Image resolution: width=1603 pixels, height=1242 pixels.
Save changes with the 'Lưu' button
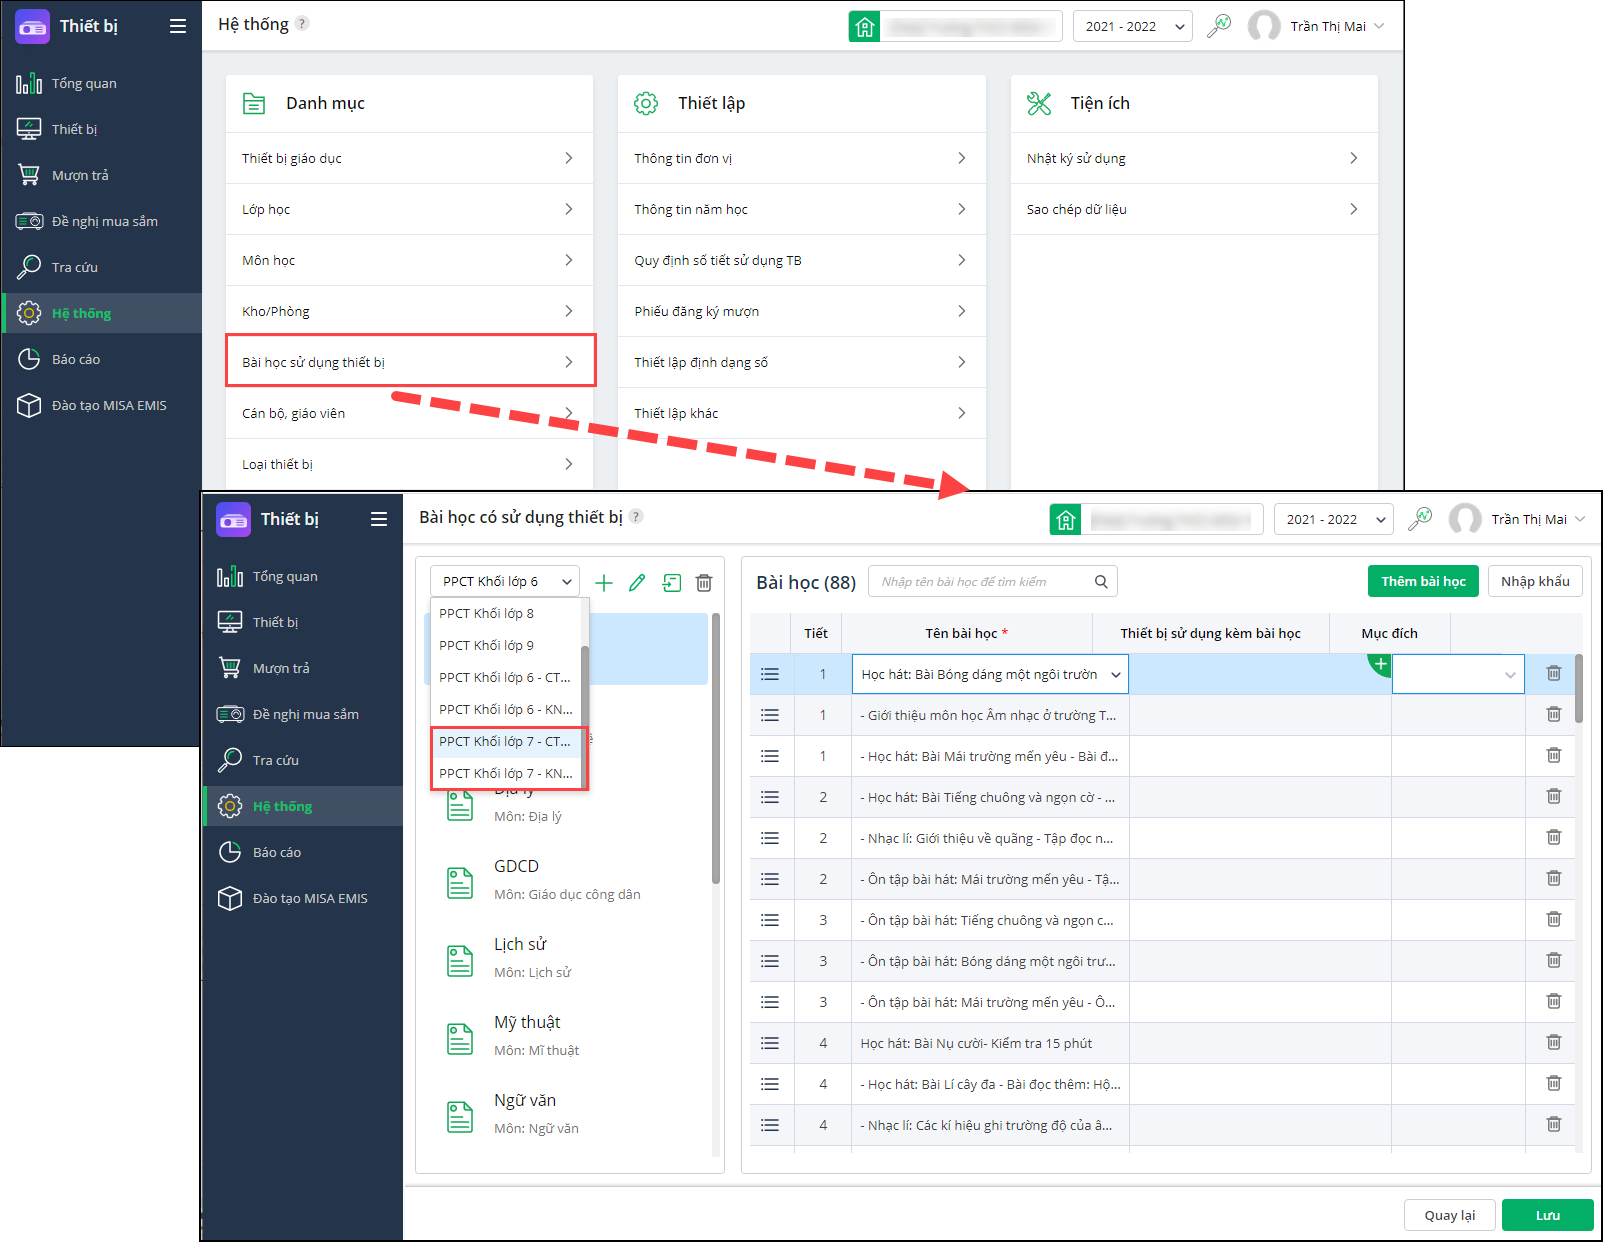click(1547, 1215)
